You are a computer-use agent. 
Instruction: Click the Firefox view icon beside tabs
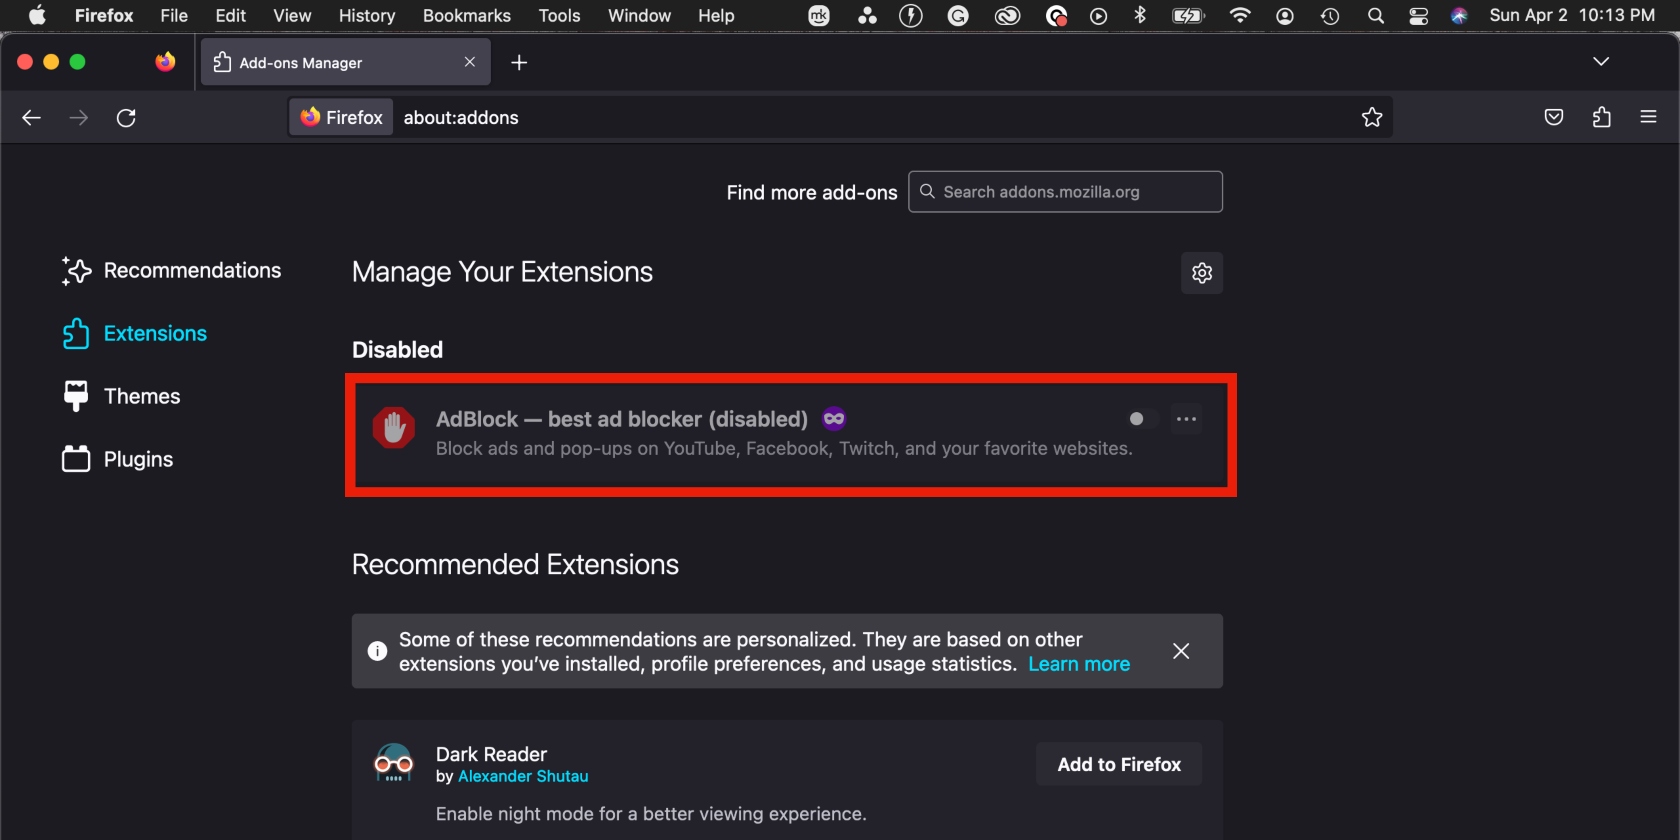pos(165,62)
